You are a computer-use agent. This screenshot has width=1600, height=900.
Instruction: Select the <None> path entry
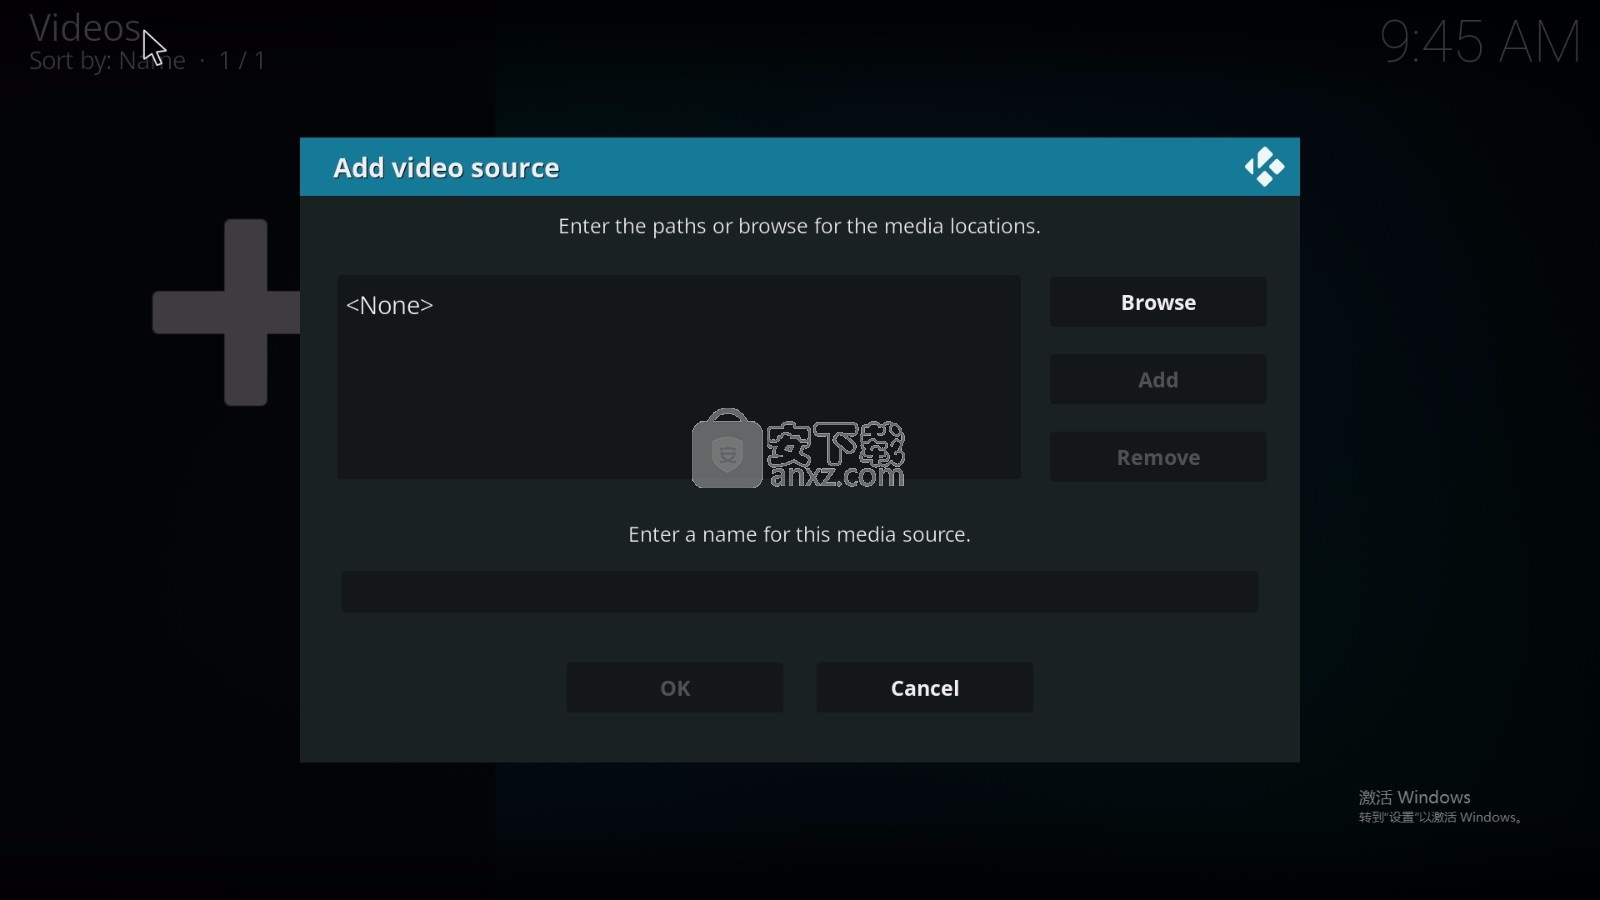679,305
